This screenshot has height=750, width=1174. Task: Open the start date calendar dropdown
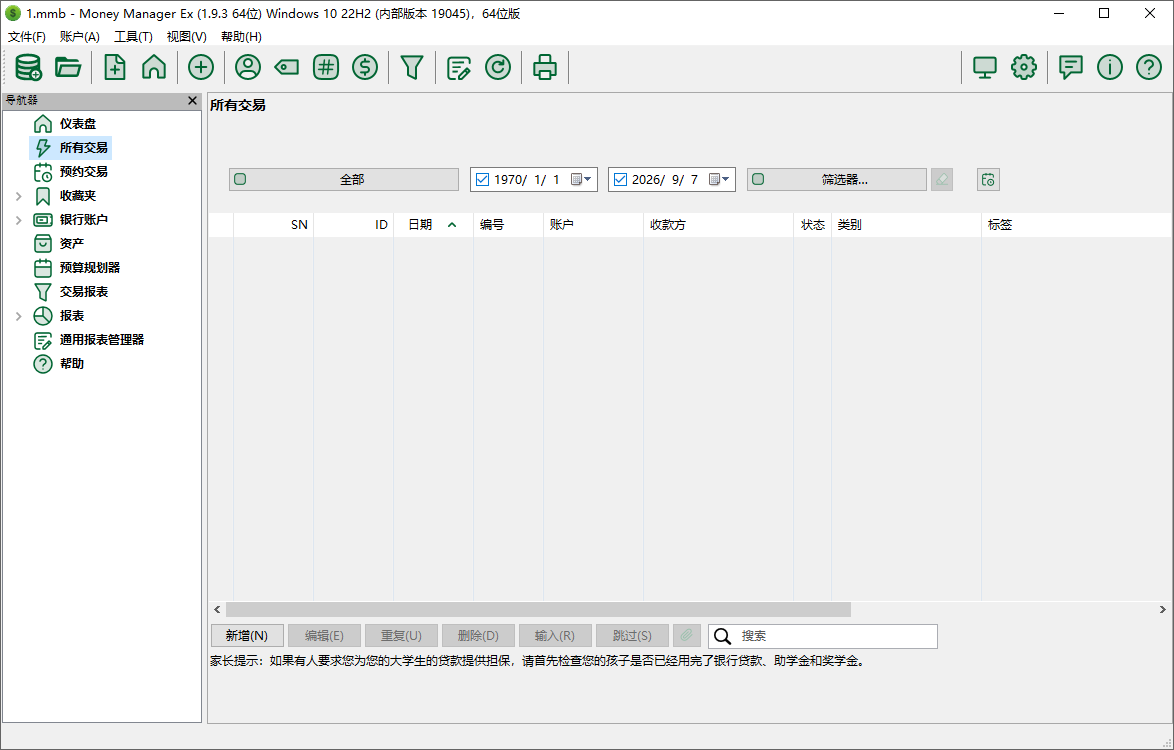pyautogui.click(x=582, y=180)
